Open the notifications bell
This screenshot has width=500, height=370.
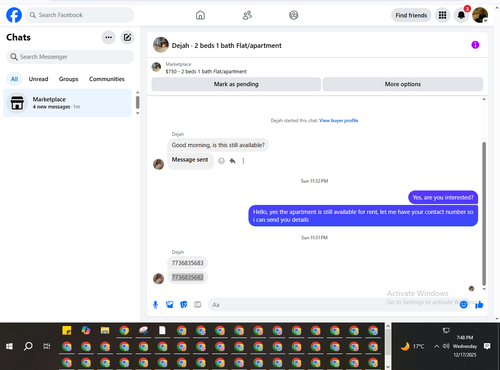[x=461, y=15]
